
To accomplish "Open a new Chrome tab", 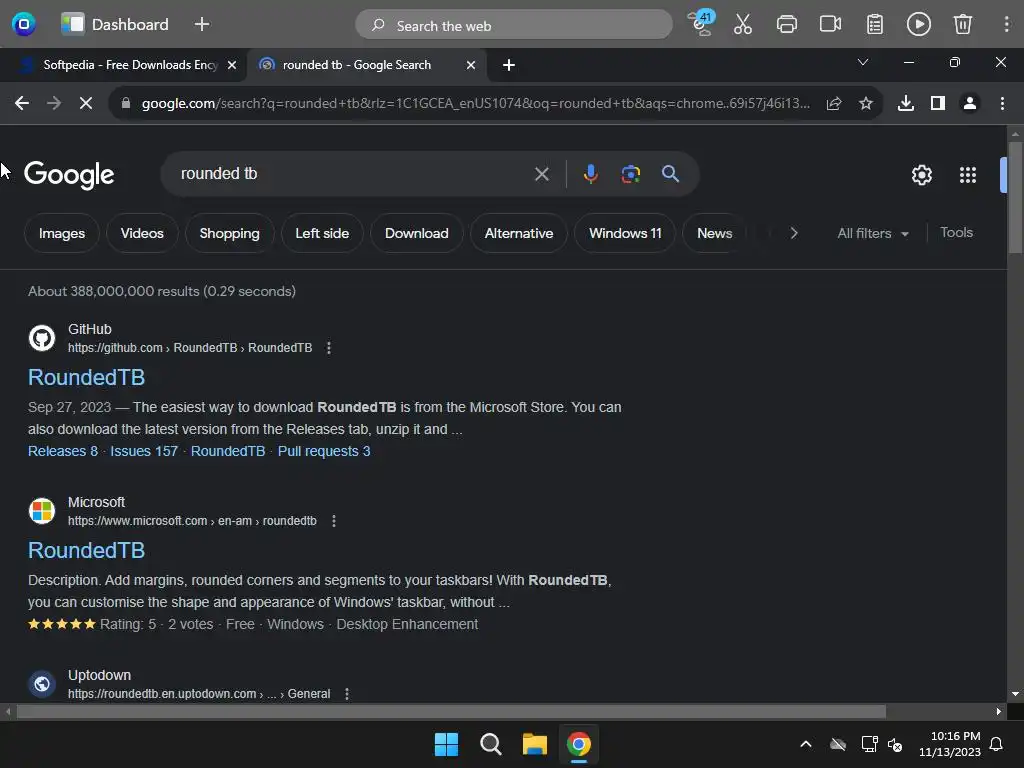I will (509, 65).
